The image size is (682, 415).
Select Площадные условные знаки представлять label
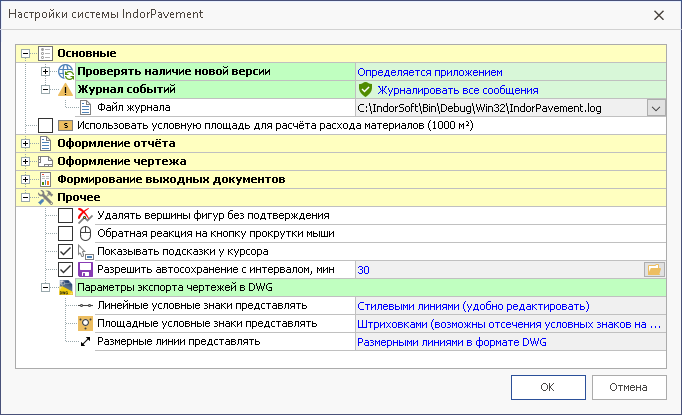coord(207,324)
